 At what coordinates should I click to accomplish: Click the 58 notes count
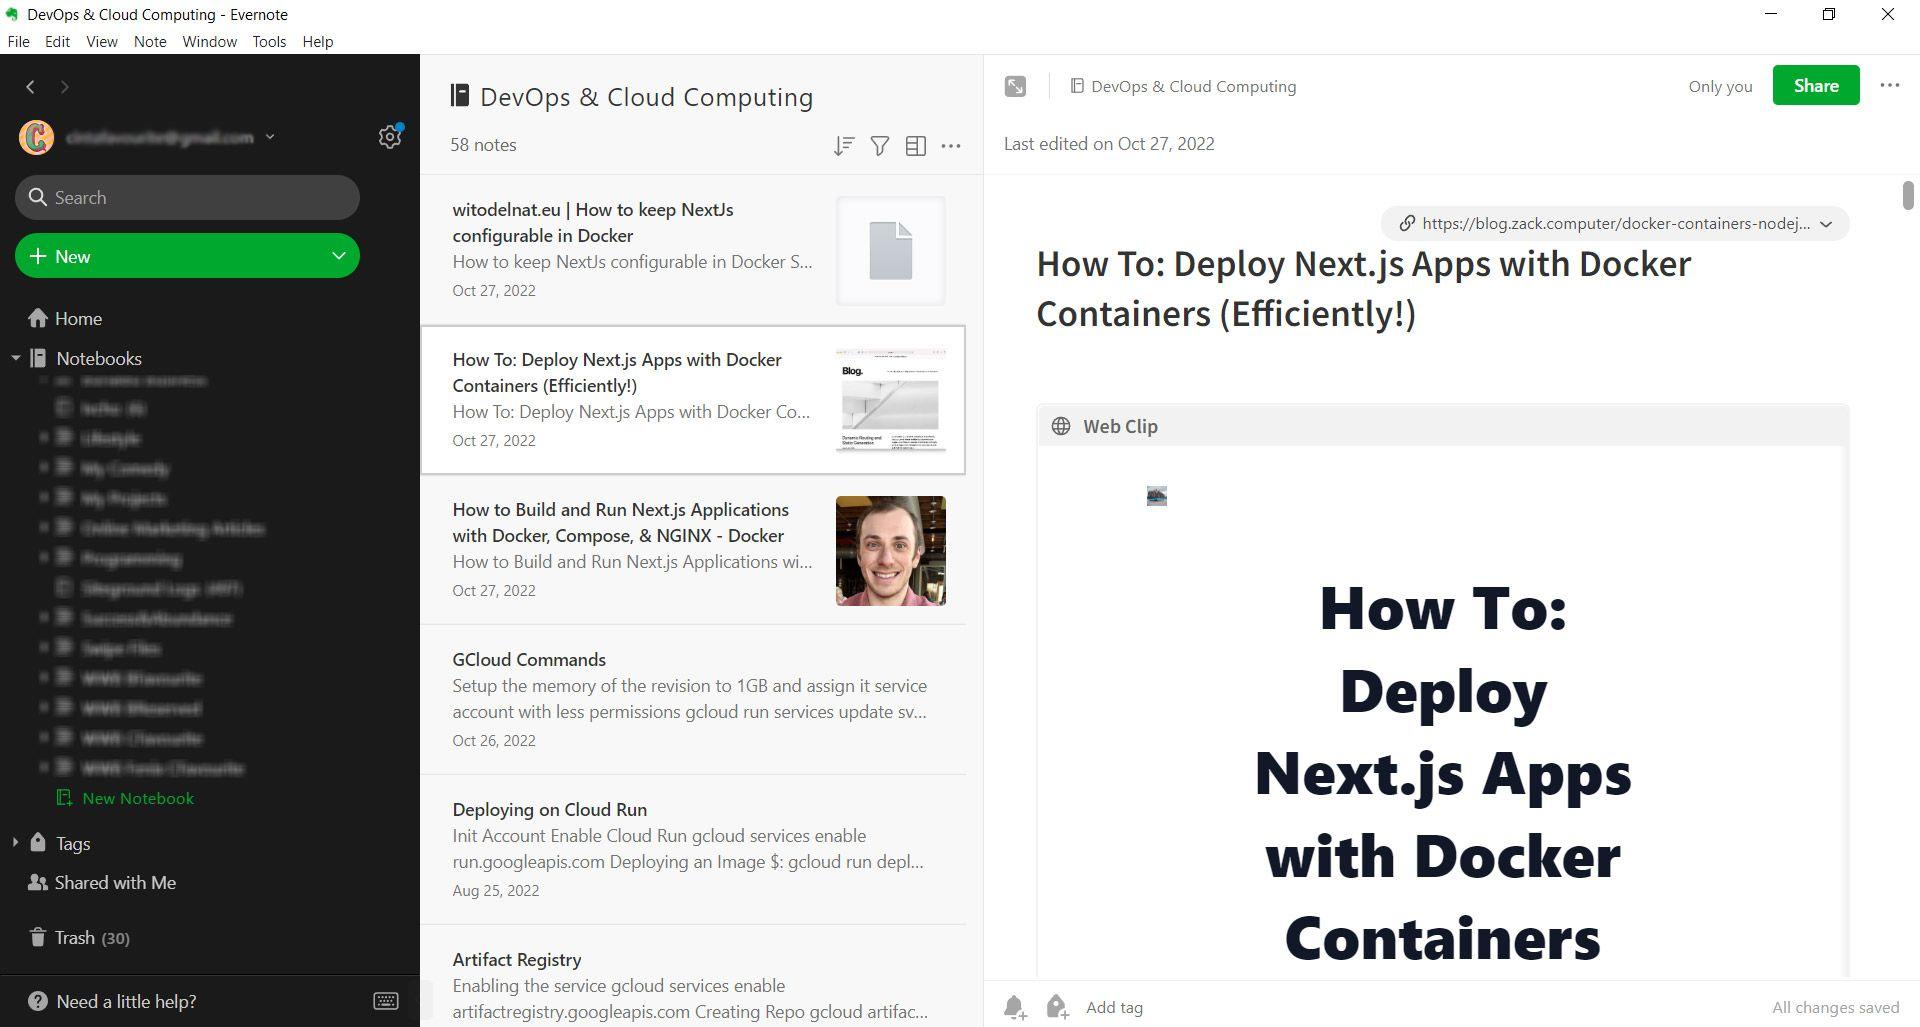[x=483, y=145]
